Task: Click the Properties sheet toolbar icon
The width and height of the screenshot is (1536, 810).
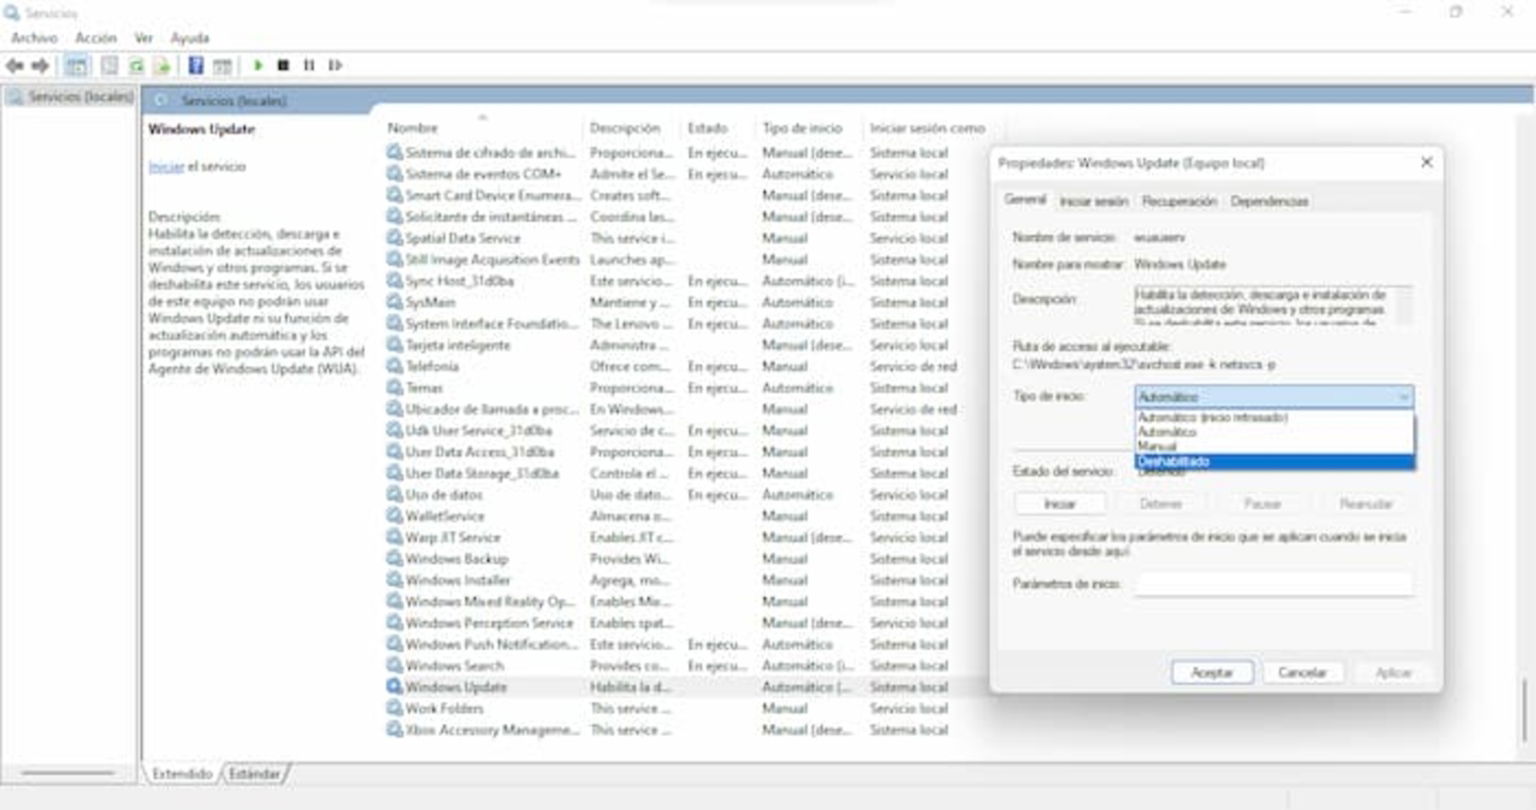Action: (109, 66)
